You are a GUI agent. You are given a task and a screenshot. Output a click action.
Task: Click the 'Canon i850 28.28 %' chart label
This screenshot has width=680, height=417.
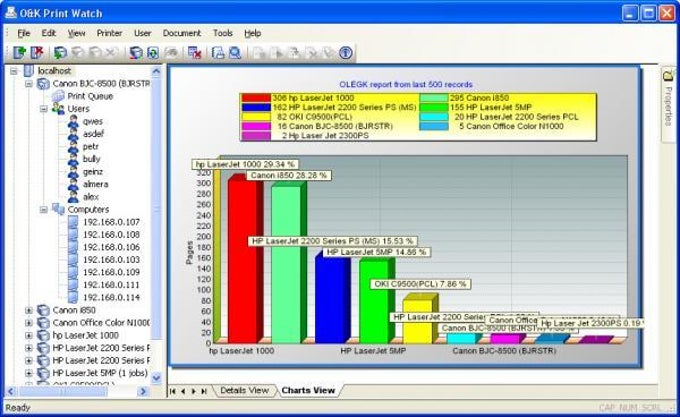pos(289,175)
